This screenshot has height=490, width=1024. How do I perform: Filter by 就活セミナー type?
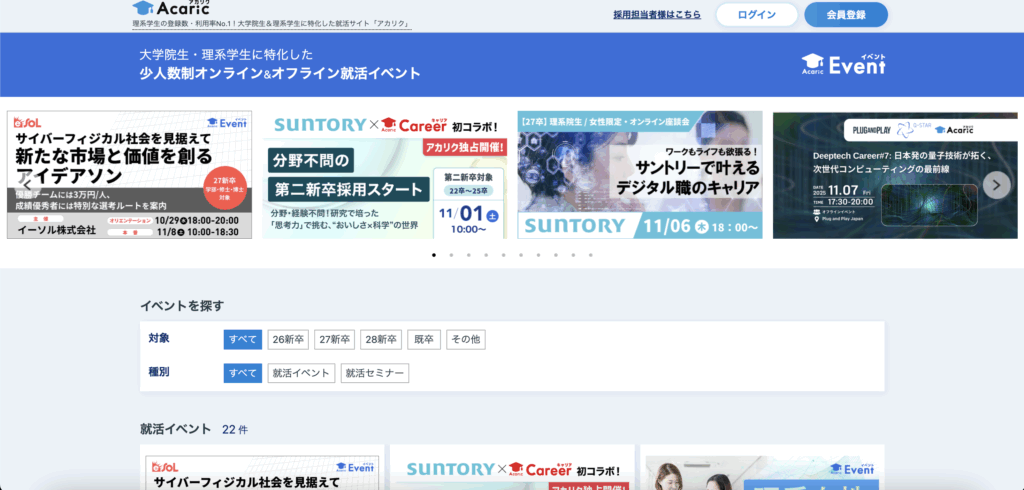[x=375, y=373]
